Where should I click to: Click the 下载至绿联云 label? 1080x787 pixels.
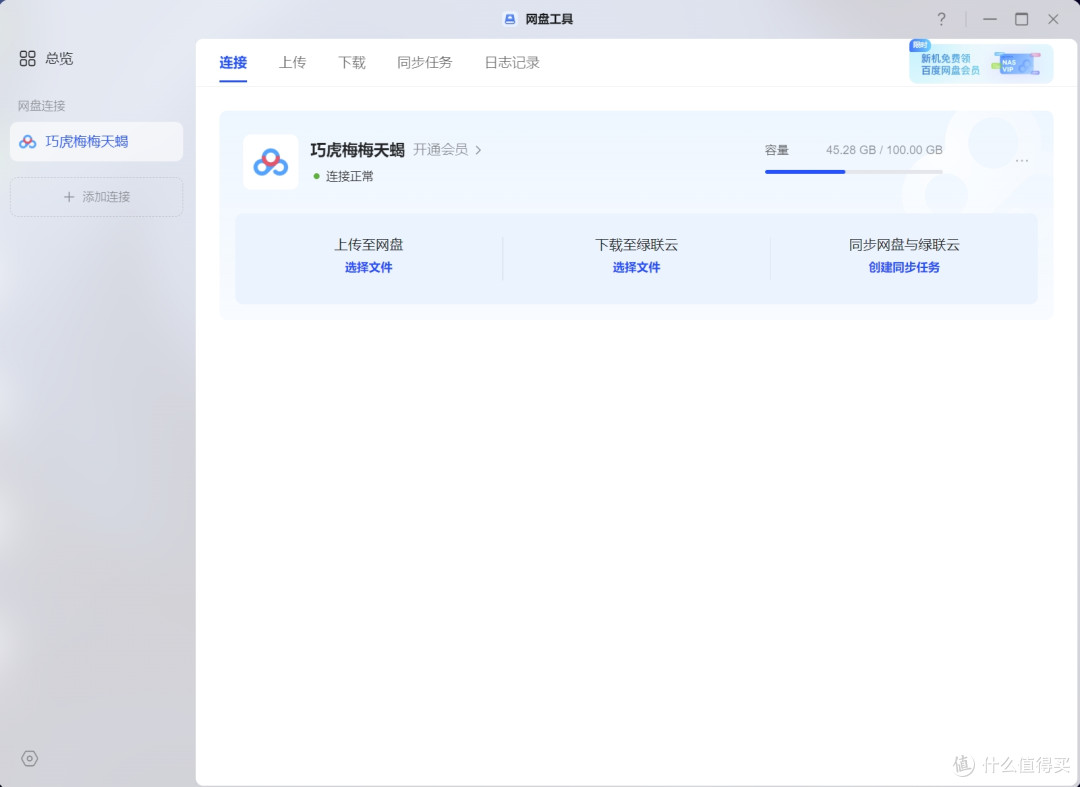click(x=636, y=244)
